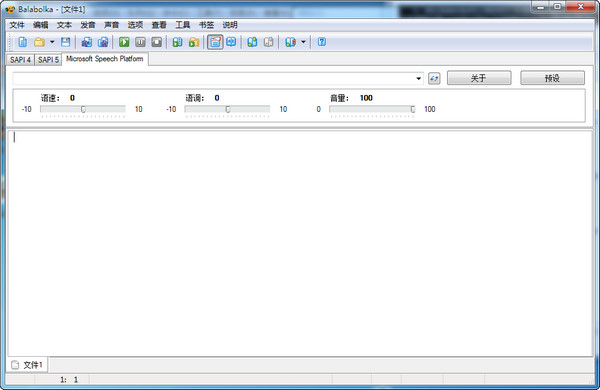The width and height of the screenshot is (600, 390).
Task: Click the 关于 button
Action: (479, 78)
